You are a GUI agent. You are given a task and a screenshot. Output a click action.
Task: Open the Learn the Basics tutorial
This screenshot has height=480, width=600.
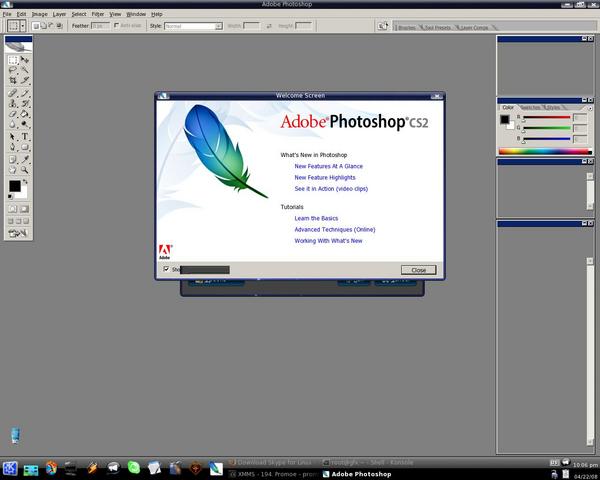click(316, 218)
